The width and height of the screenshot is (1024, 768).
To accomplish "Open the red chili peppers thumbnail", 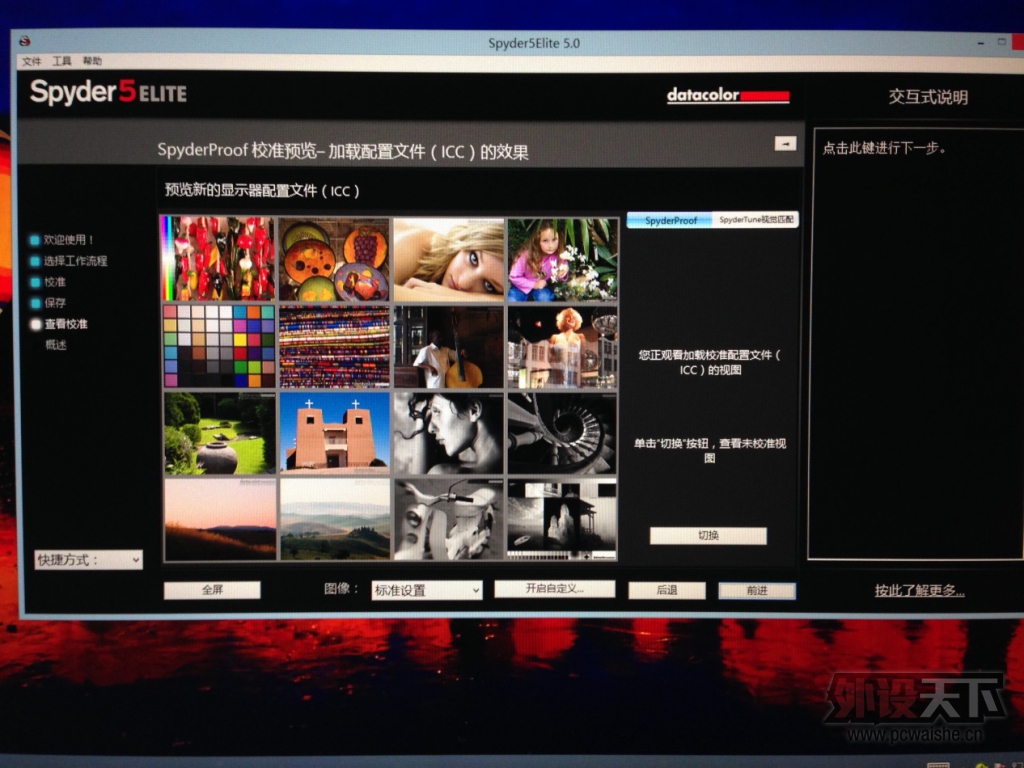I will [x=218, y=259].
